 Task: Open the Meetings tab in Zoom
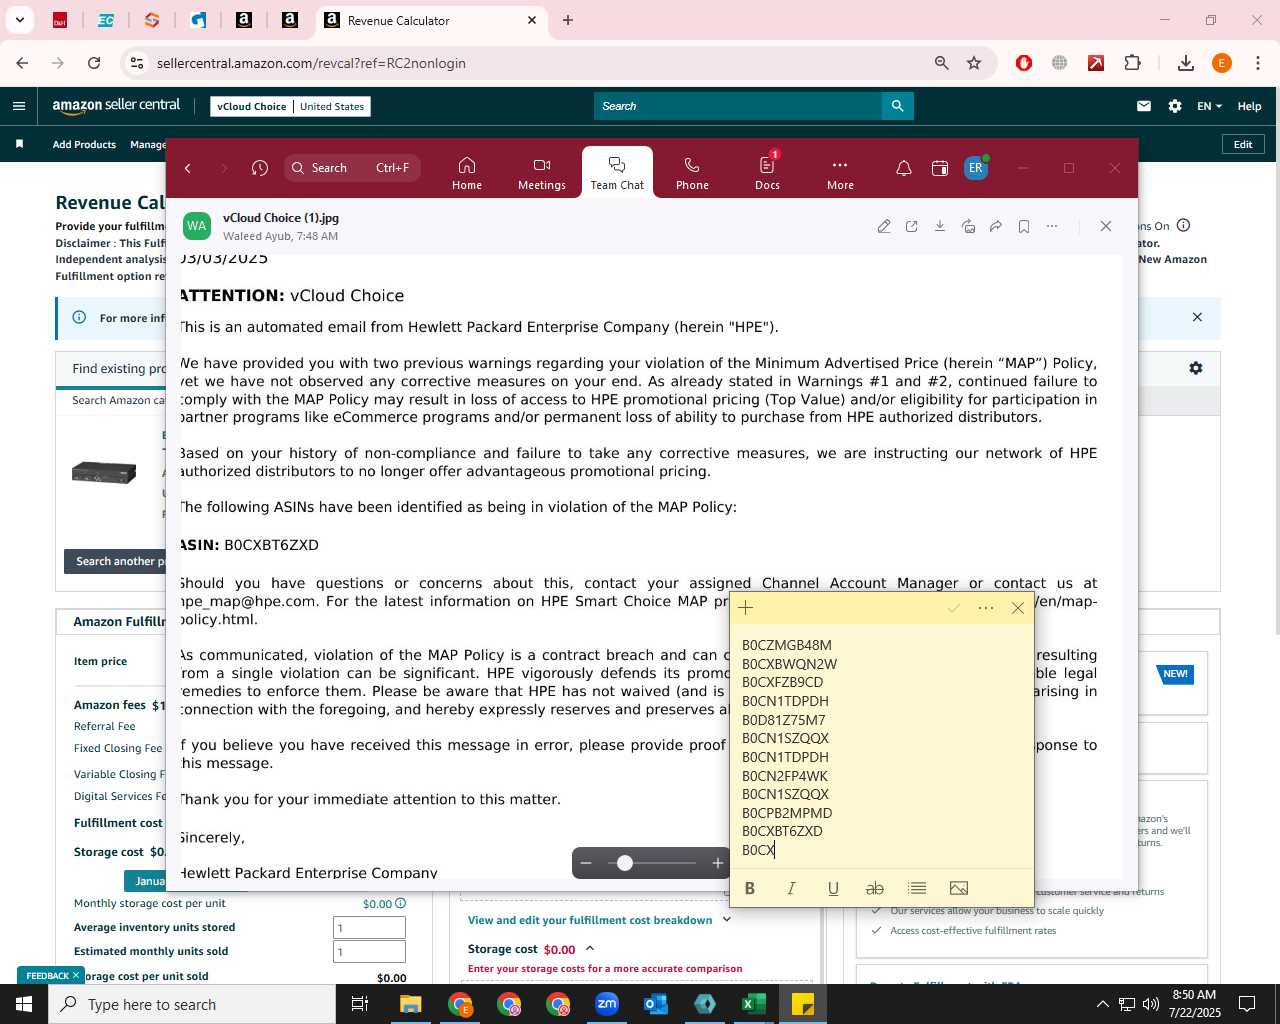point(542,172)
